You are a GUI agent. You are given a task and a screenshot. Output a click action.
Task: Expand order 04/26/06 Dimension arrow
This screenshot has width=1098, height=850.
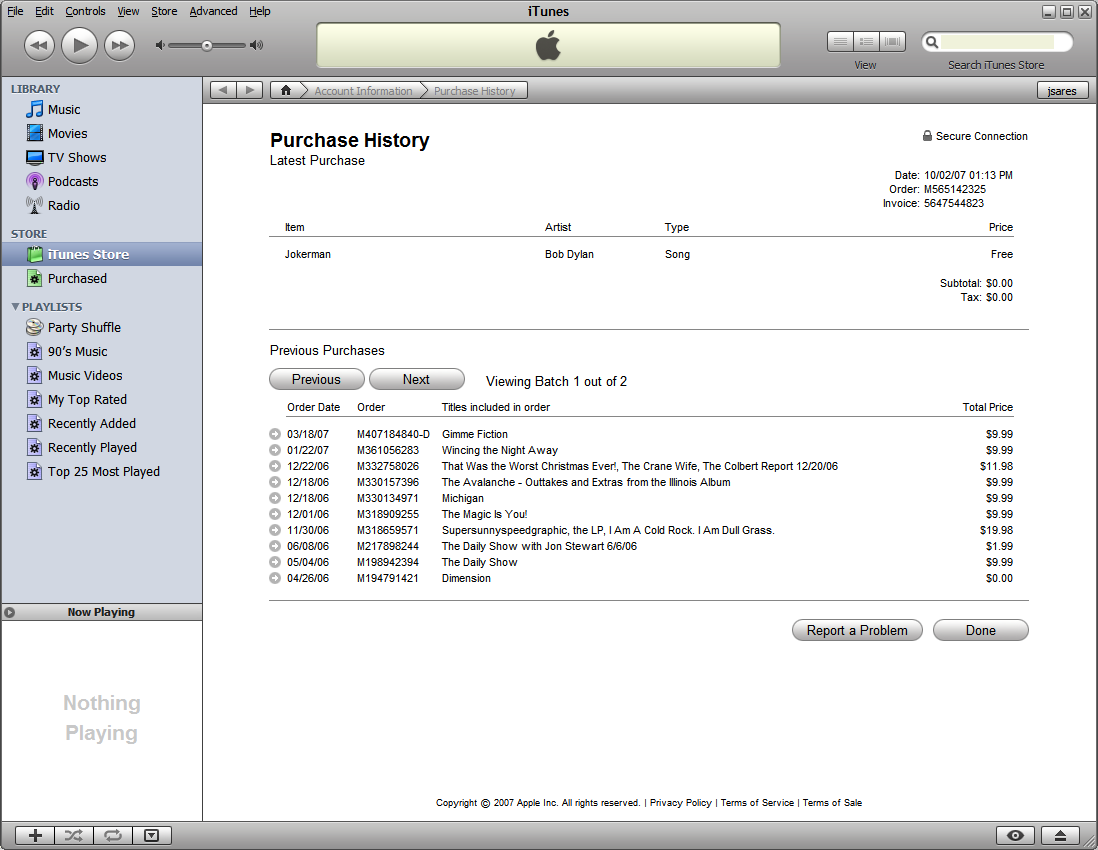pos(274,578)
